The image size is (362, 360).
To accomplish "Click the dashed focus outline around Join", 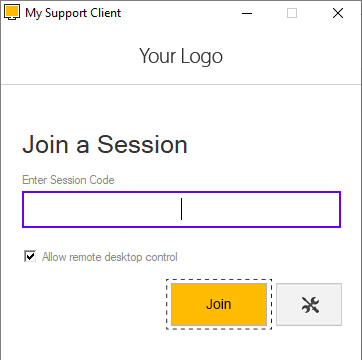I will [219, 280].
